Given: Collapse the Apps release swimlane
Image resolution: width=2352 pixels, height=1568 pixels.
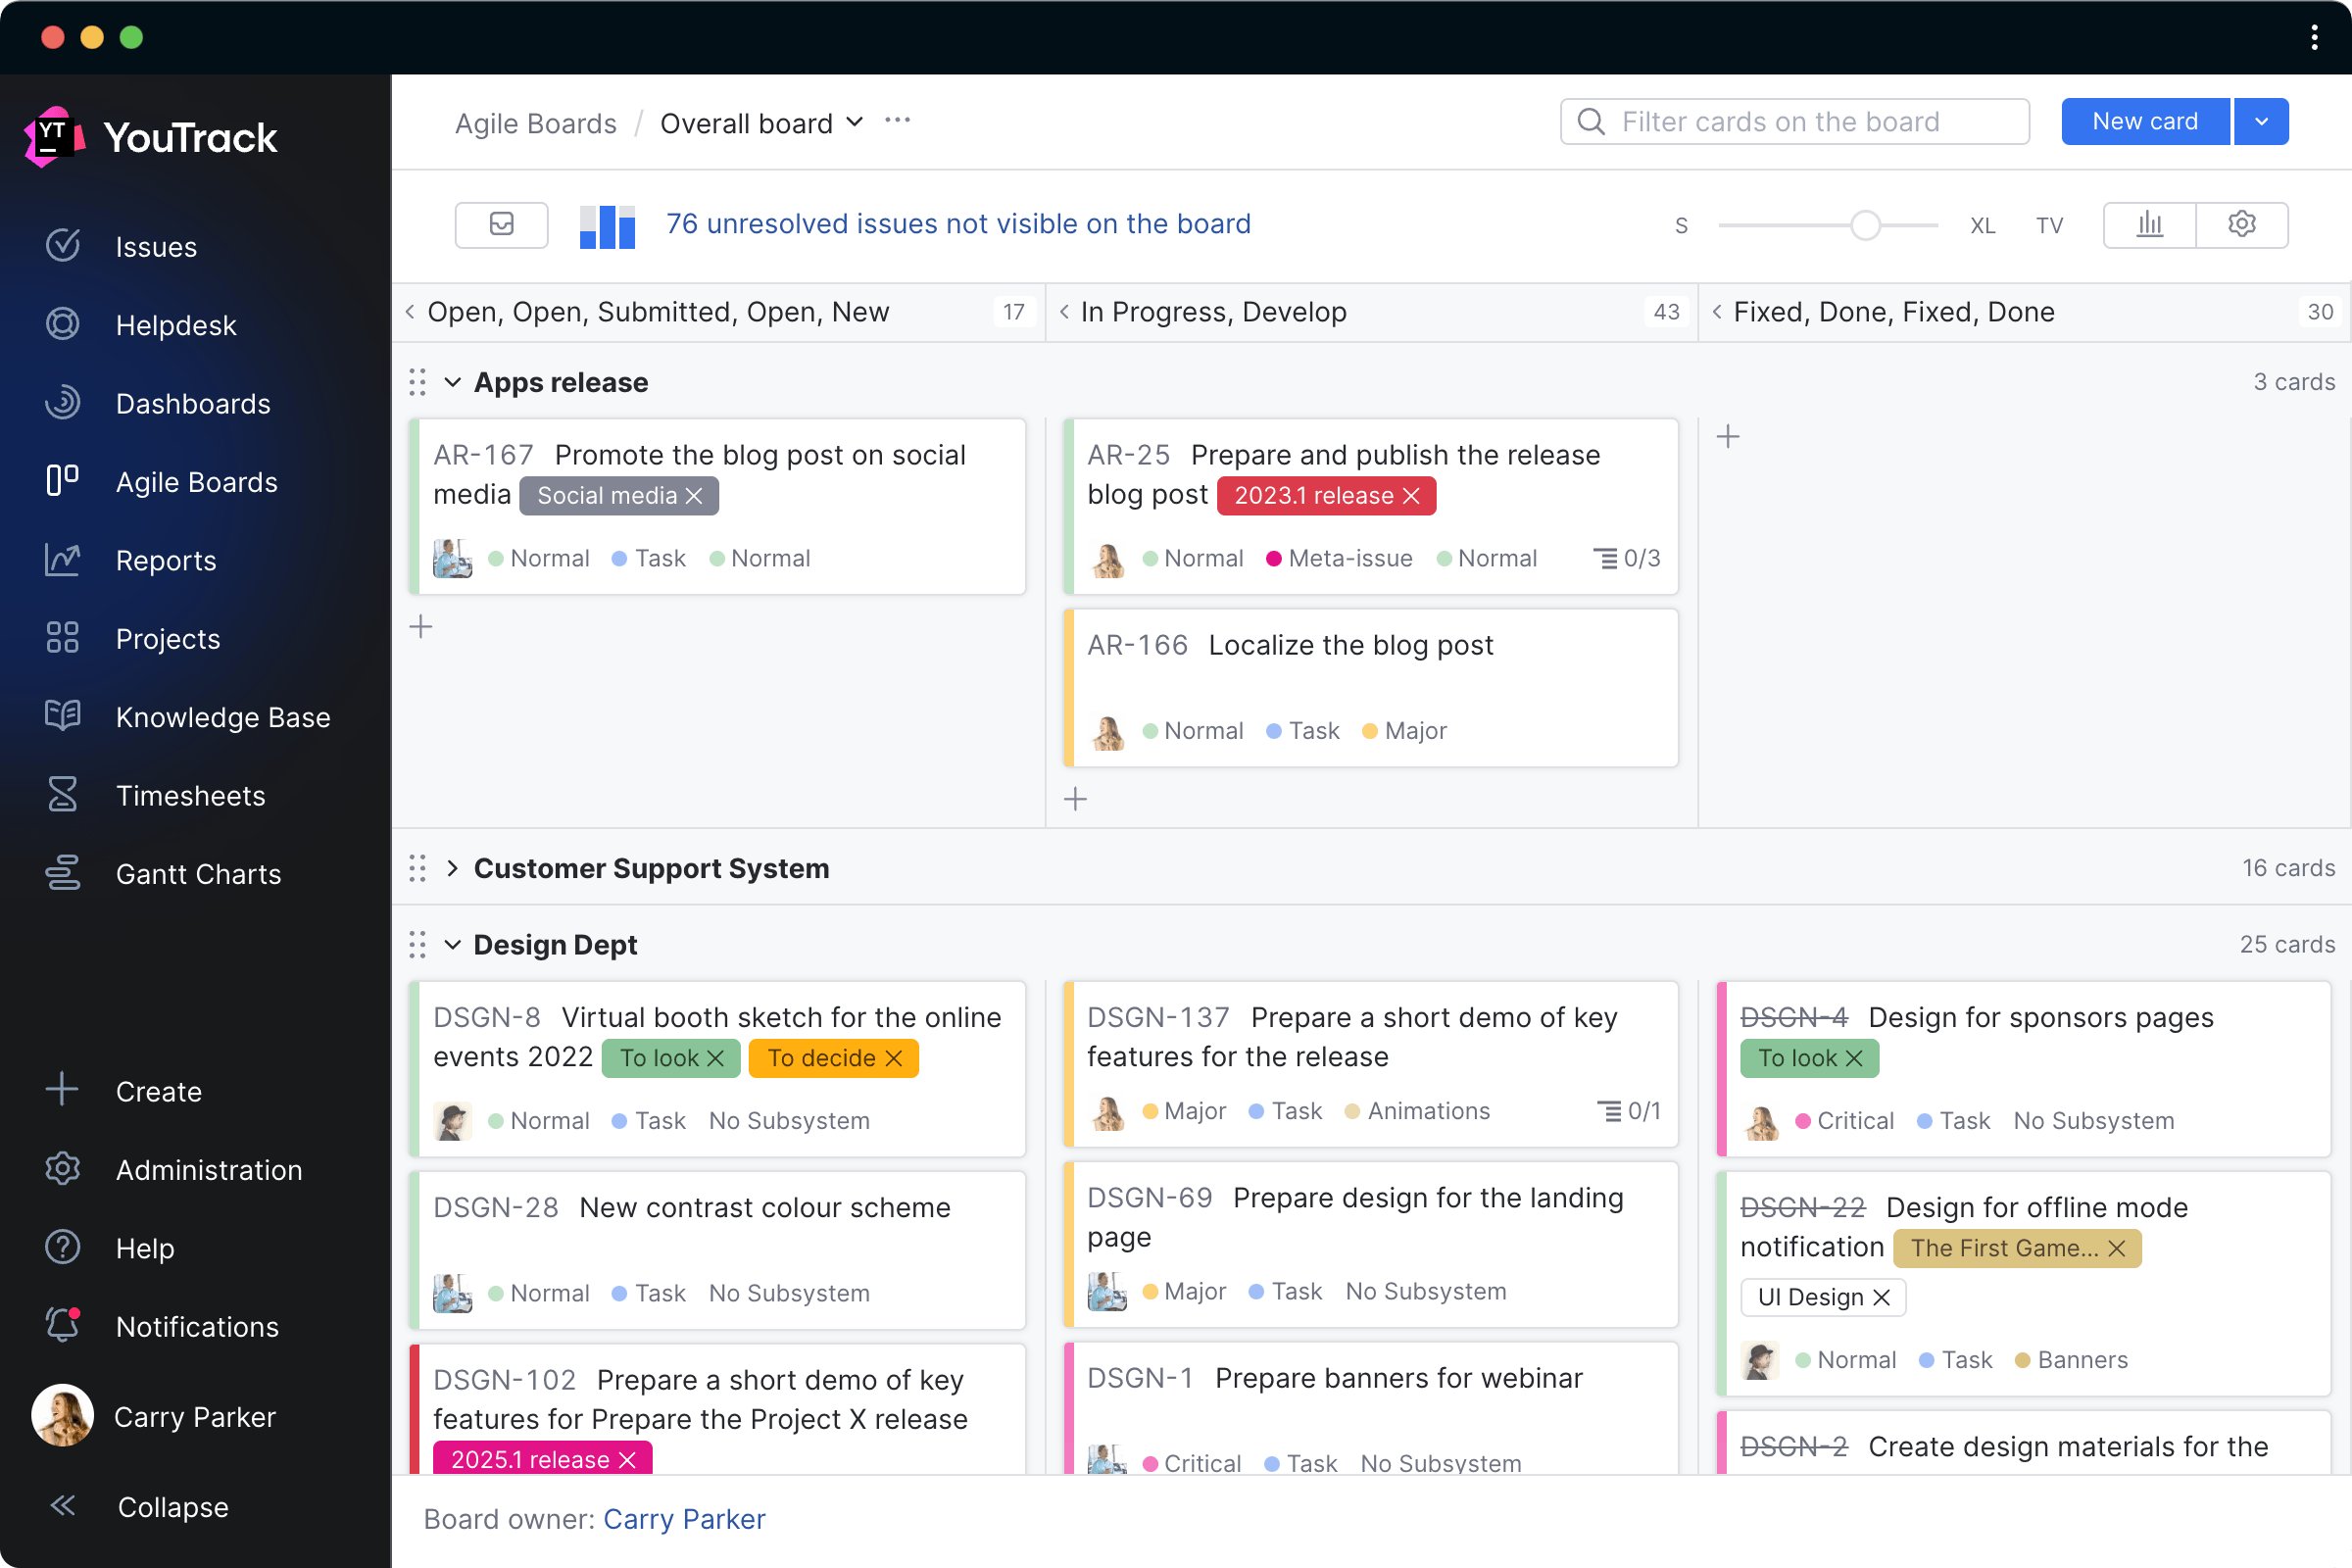Looking at the screenshot, I should pos(452,381).
